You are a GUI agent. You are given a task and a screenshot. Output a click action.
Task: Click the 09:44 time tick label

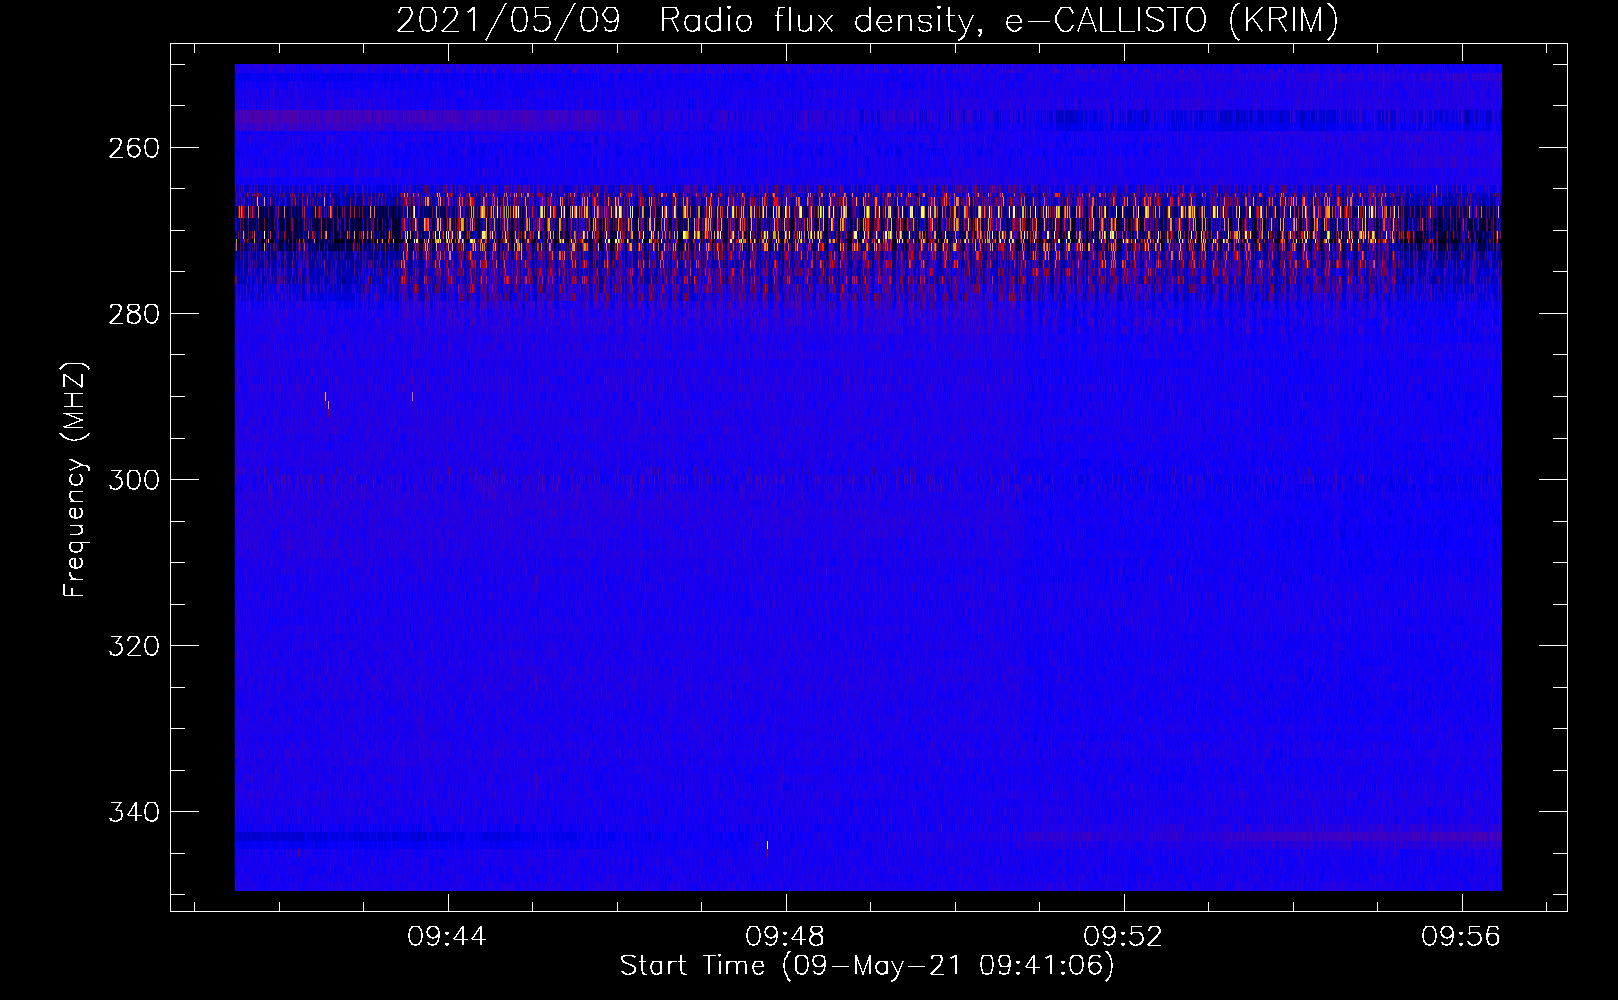(x=447, y=936)
